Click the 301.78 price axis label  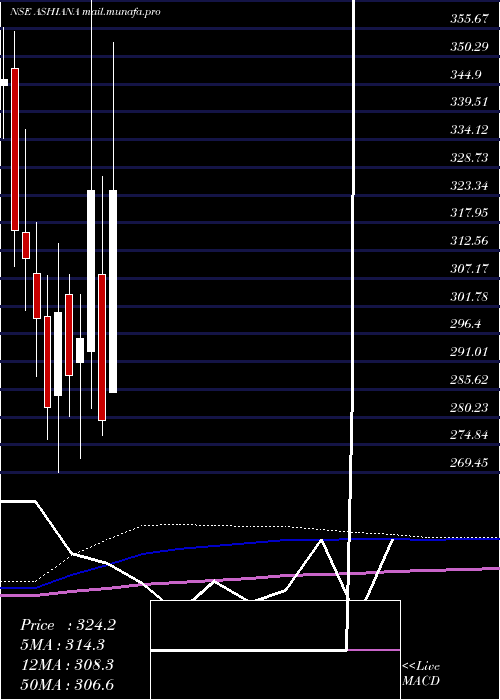coord(469,296)
